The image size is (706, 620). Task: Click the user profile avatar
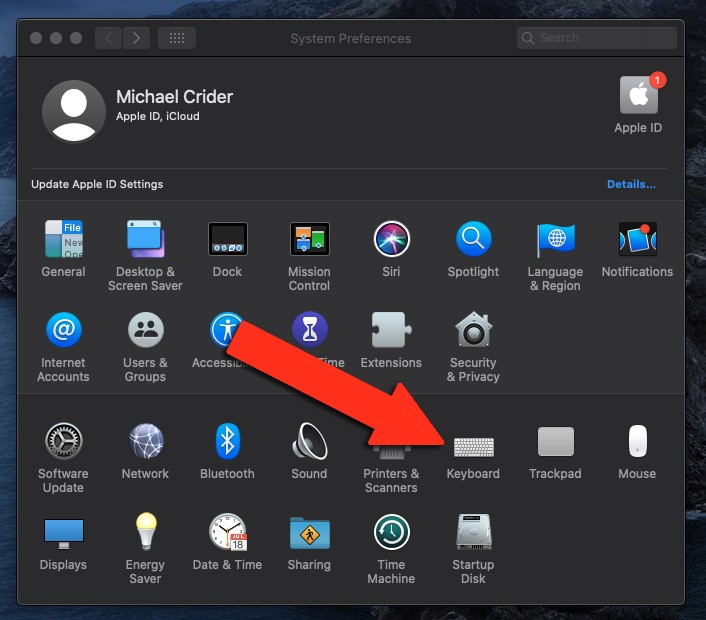point(74,111)
